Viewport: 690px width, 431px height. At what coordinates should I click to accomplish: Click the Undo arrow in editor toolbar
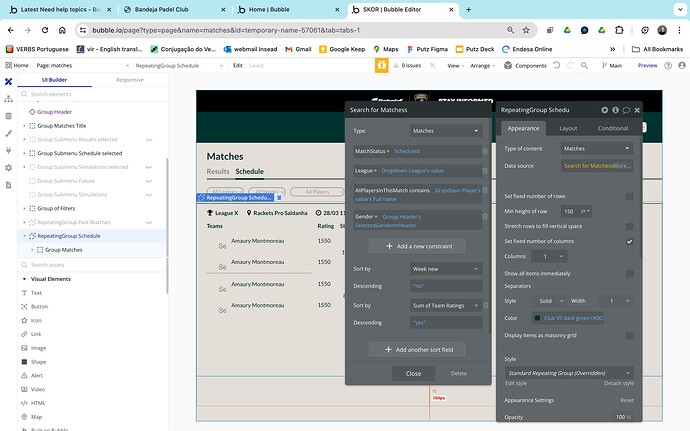point(557,65)
